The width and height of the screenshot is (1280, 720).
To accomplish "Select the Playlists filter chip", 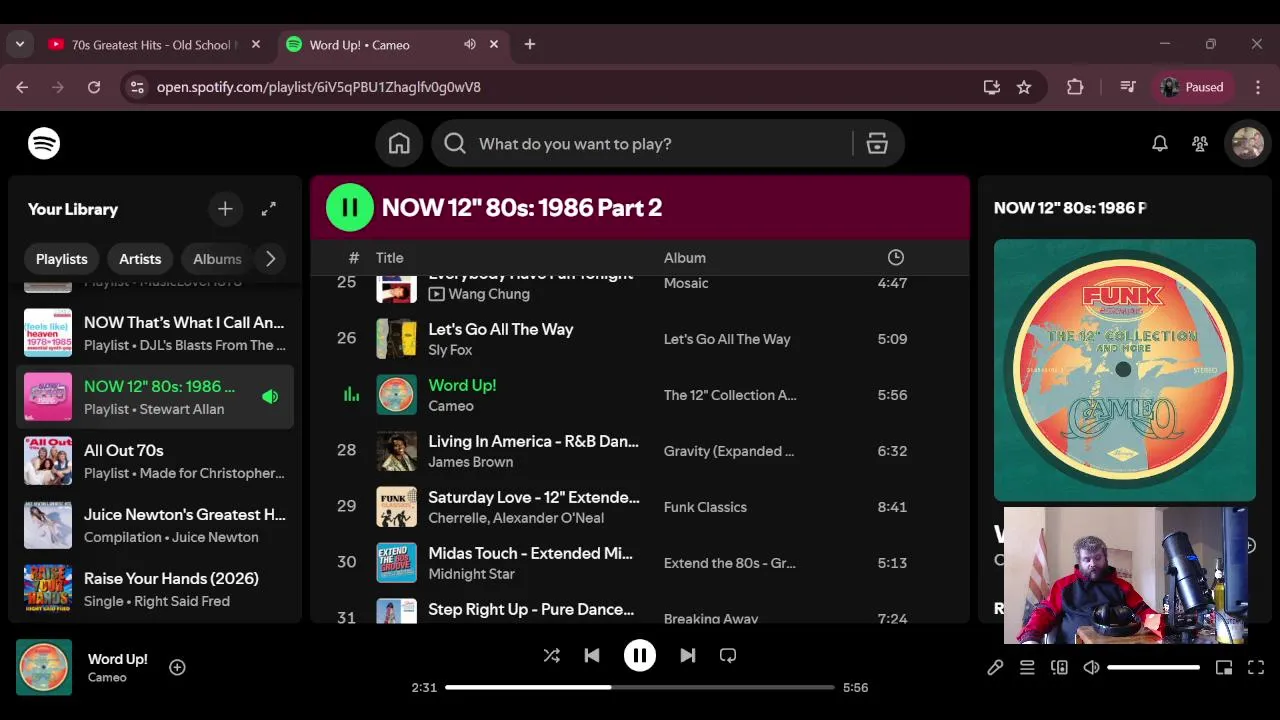I will pos(62,259).
